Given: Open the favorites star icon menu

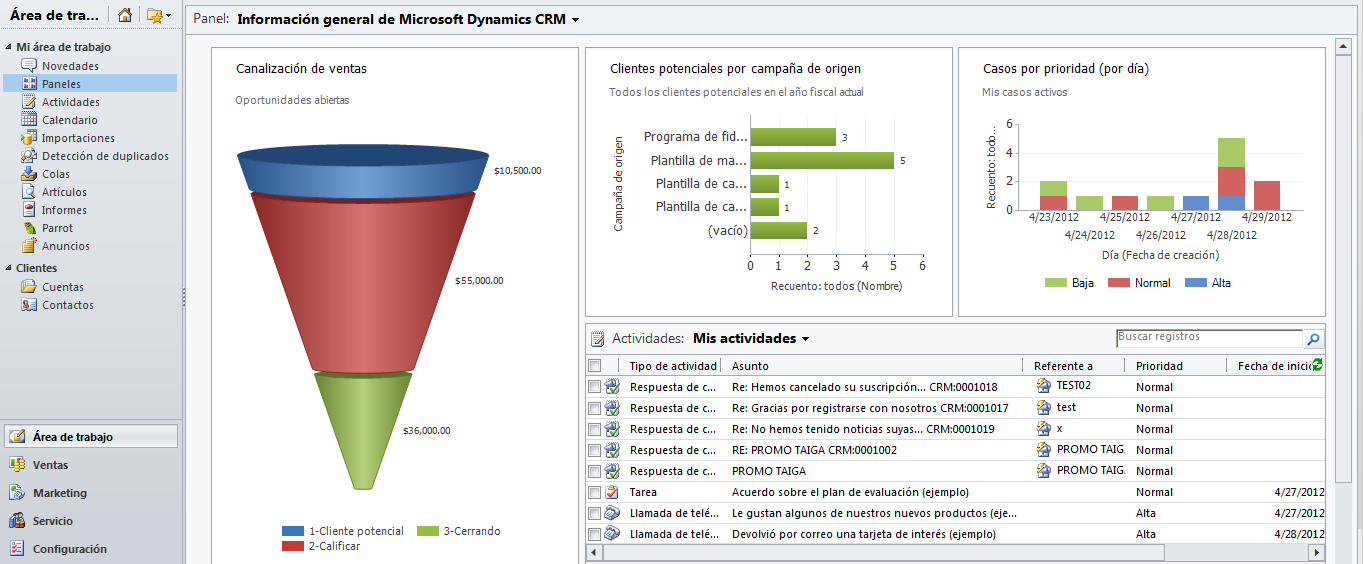Looking at the screenshot, I should pyautogui.click(x=158, y=16).
